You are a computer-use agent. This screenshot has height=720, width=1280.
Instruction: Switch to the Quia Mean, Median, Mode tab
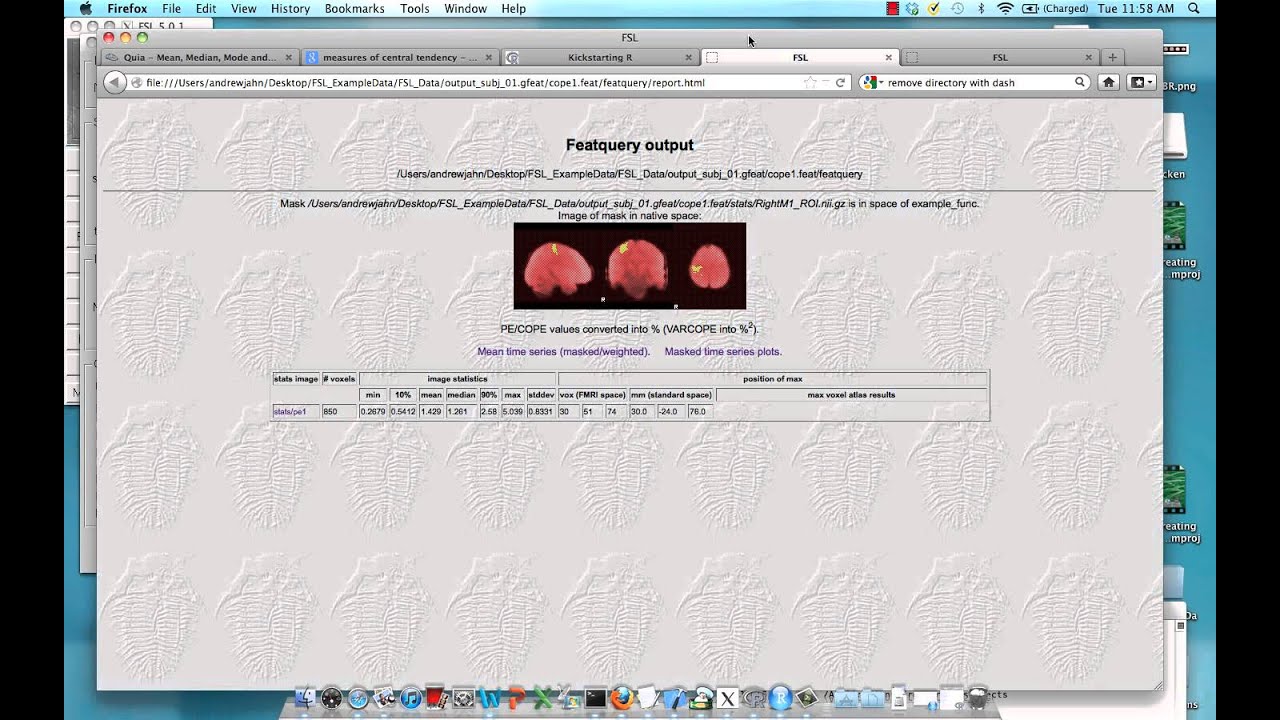pyautogui.click(x=199, y=57)
